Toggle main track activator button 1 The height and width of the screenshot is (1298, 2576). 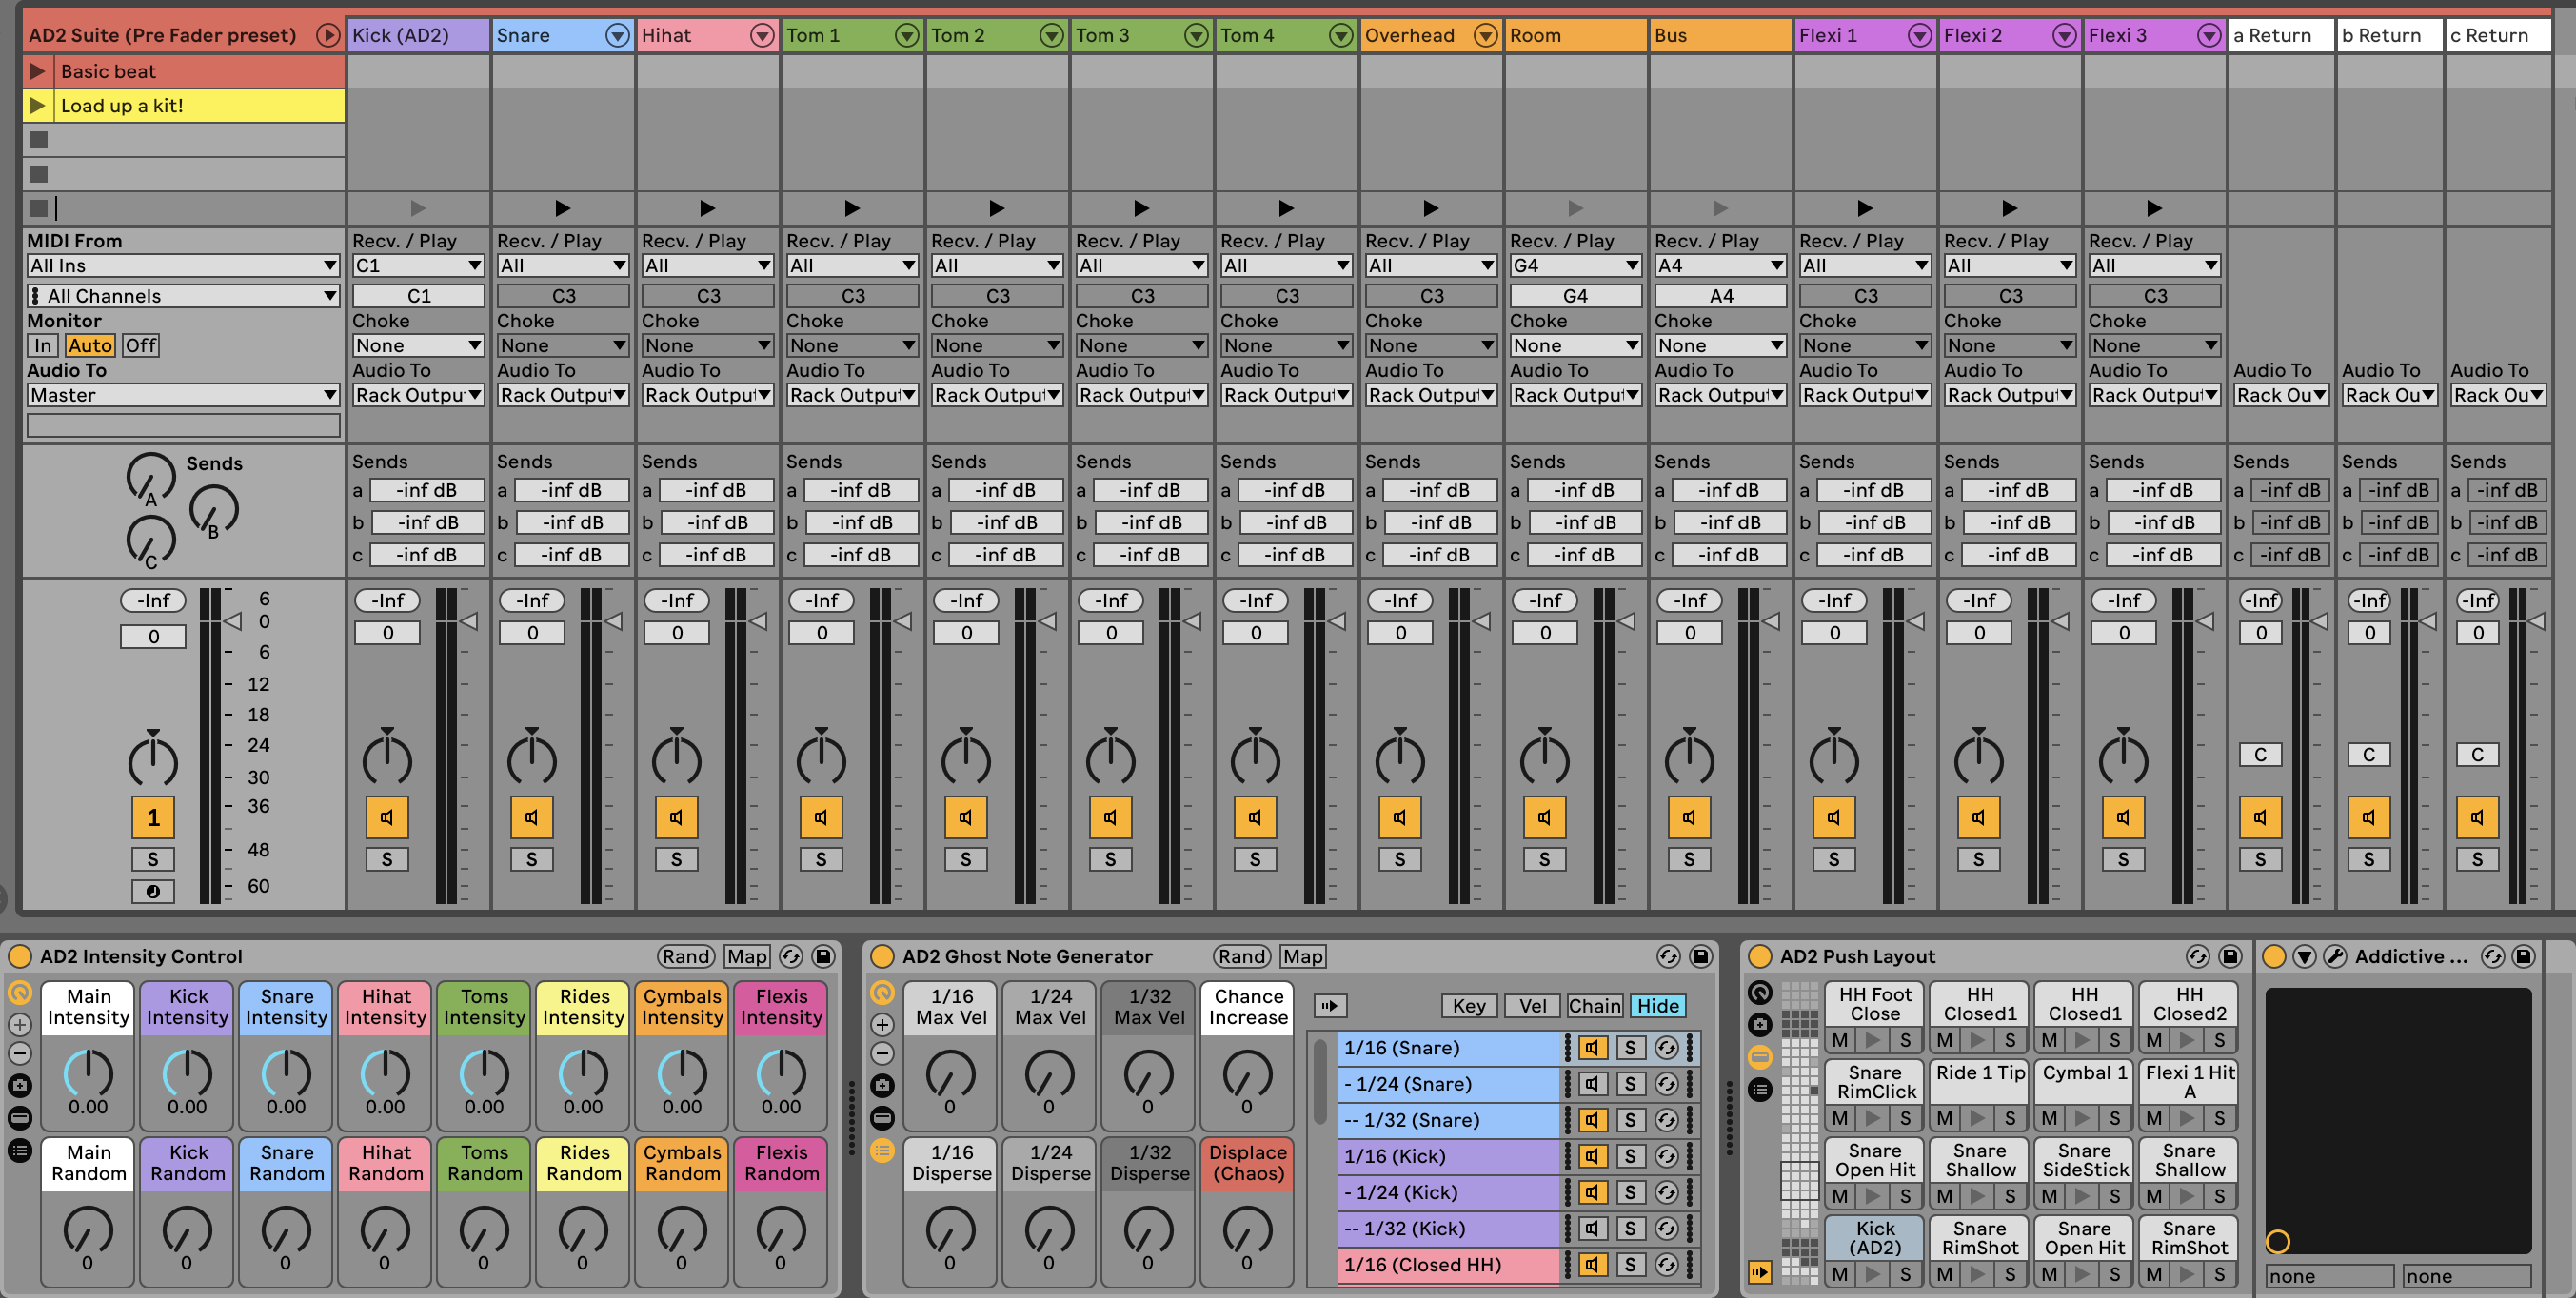tap(153, 817)
